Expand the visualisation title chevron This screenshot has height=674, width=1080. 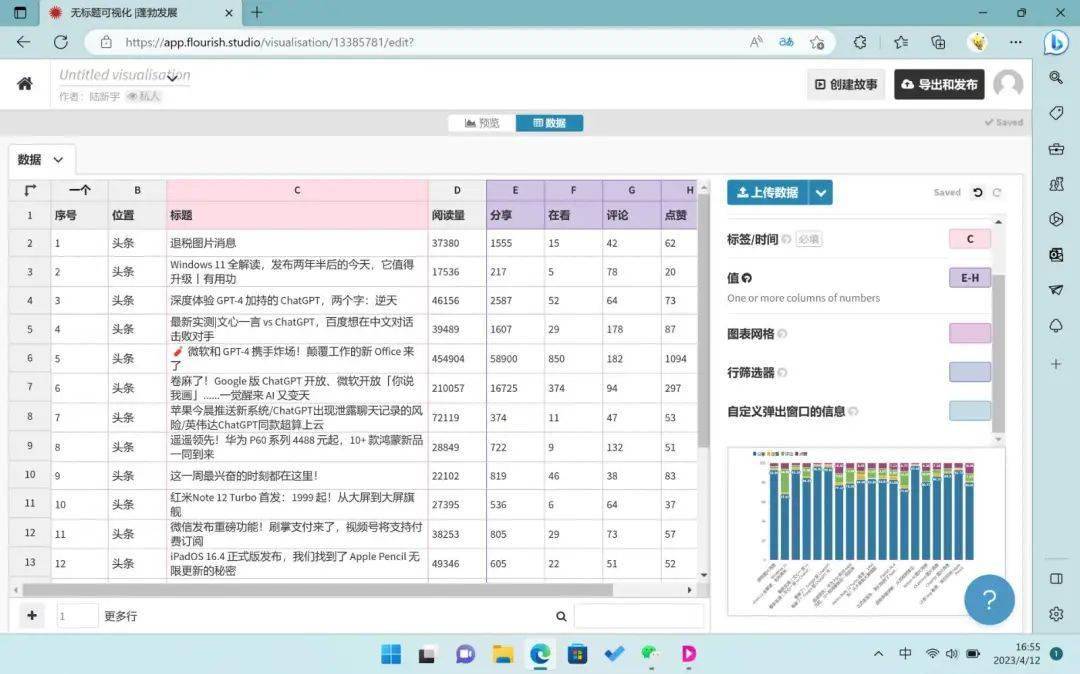(172, 78)
